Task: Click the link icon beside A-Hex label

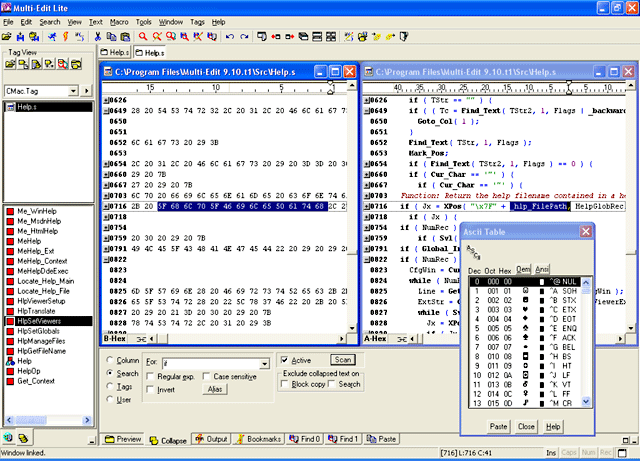Action: (x=402, y=339)
